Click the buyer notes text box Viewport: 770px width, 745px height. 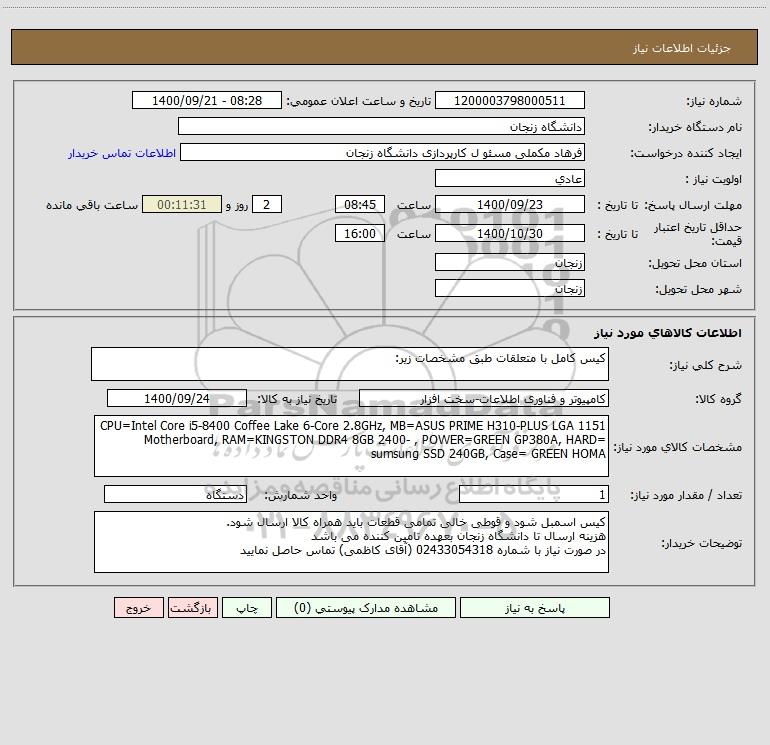tap(351, 542)
